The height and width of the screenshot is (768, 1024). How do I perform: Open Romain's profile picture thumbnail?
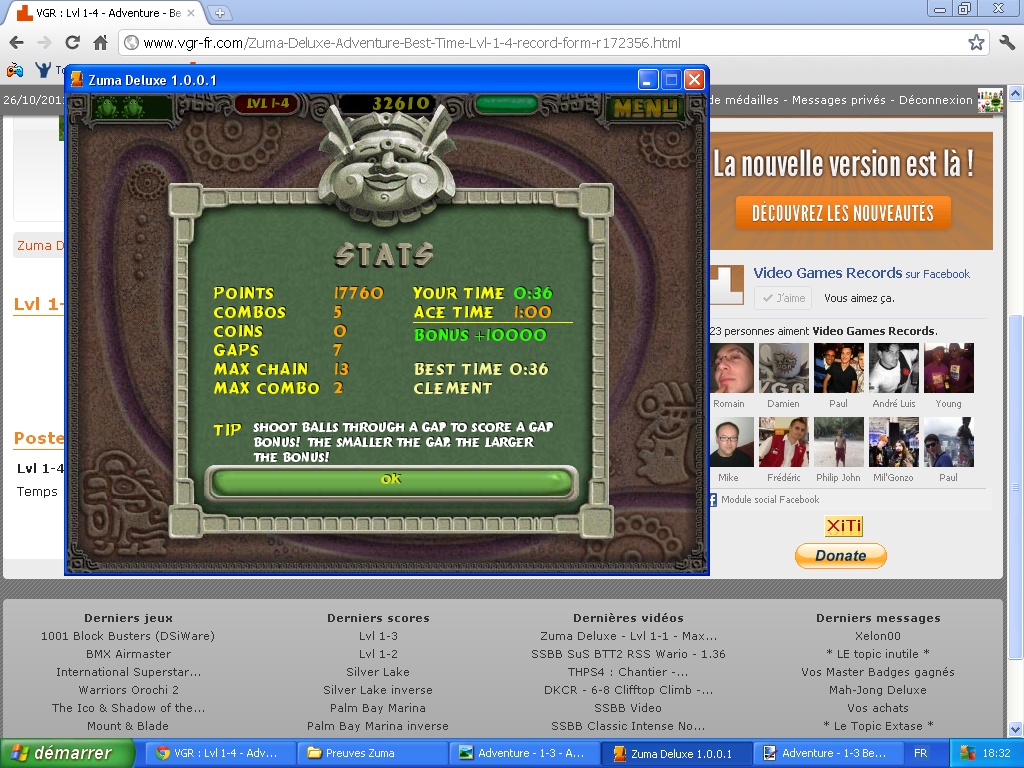(x=732, y=368)
